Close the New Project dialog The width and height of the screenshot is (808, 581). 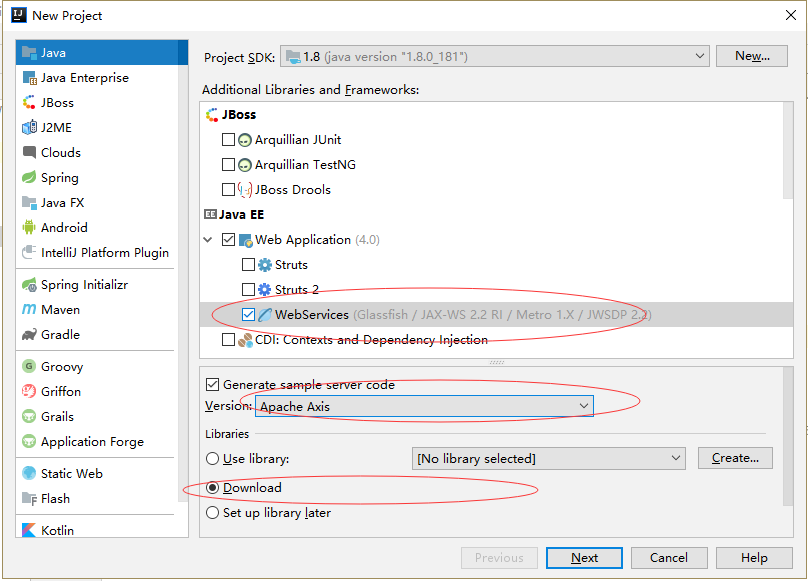pos(790,15)
